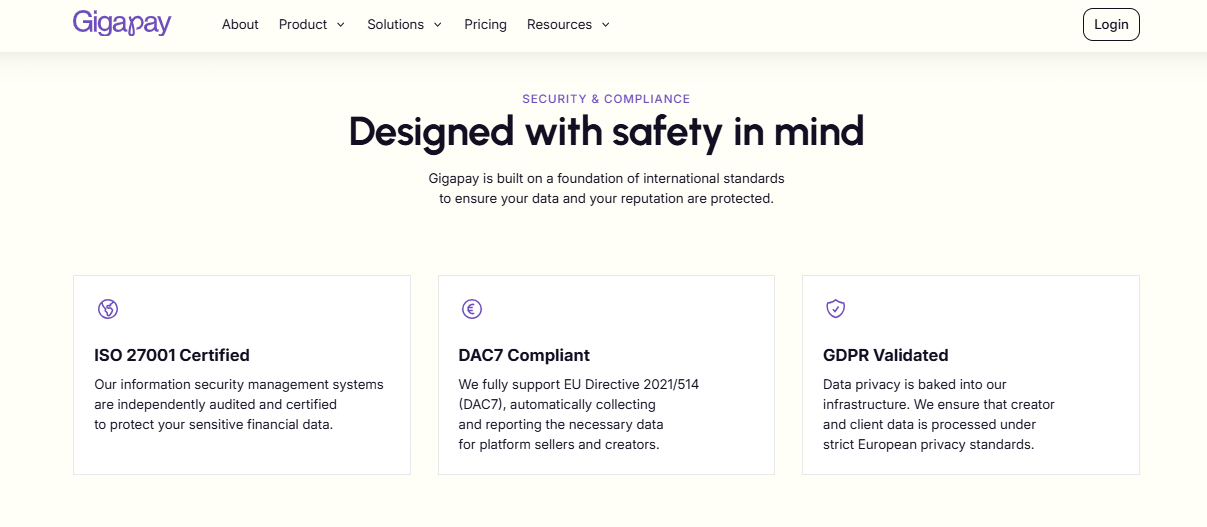
Task: Click the text 'strict European privacy standards.'
Action: point(928,444)
